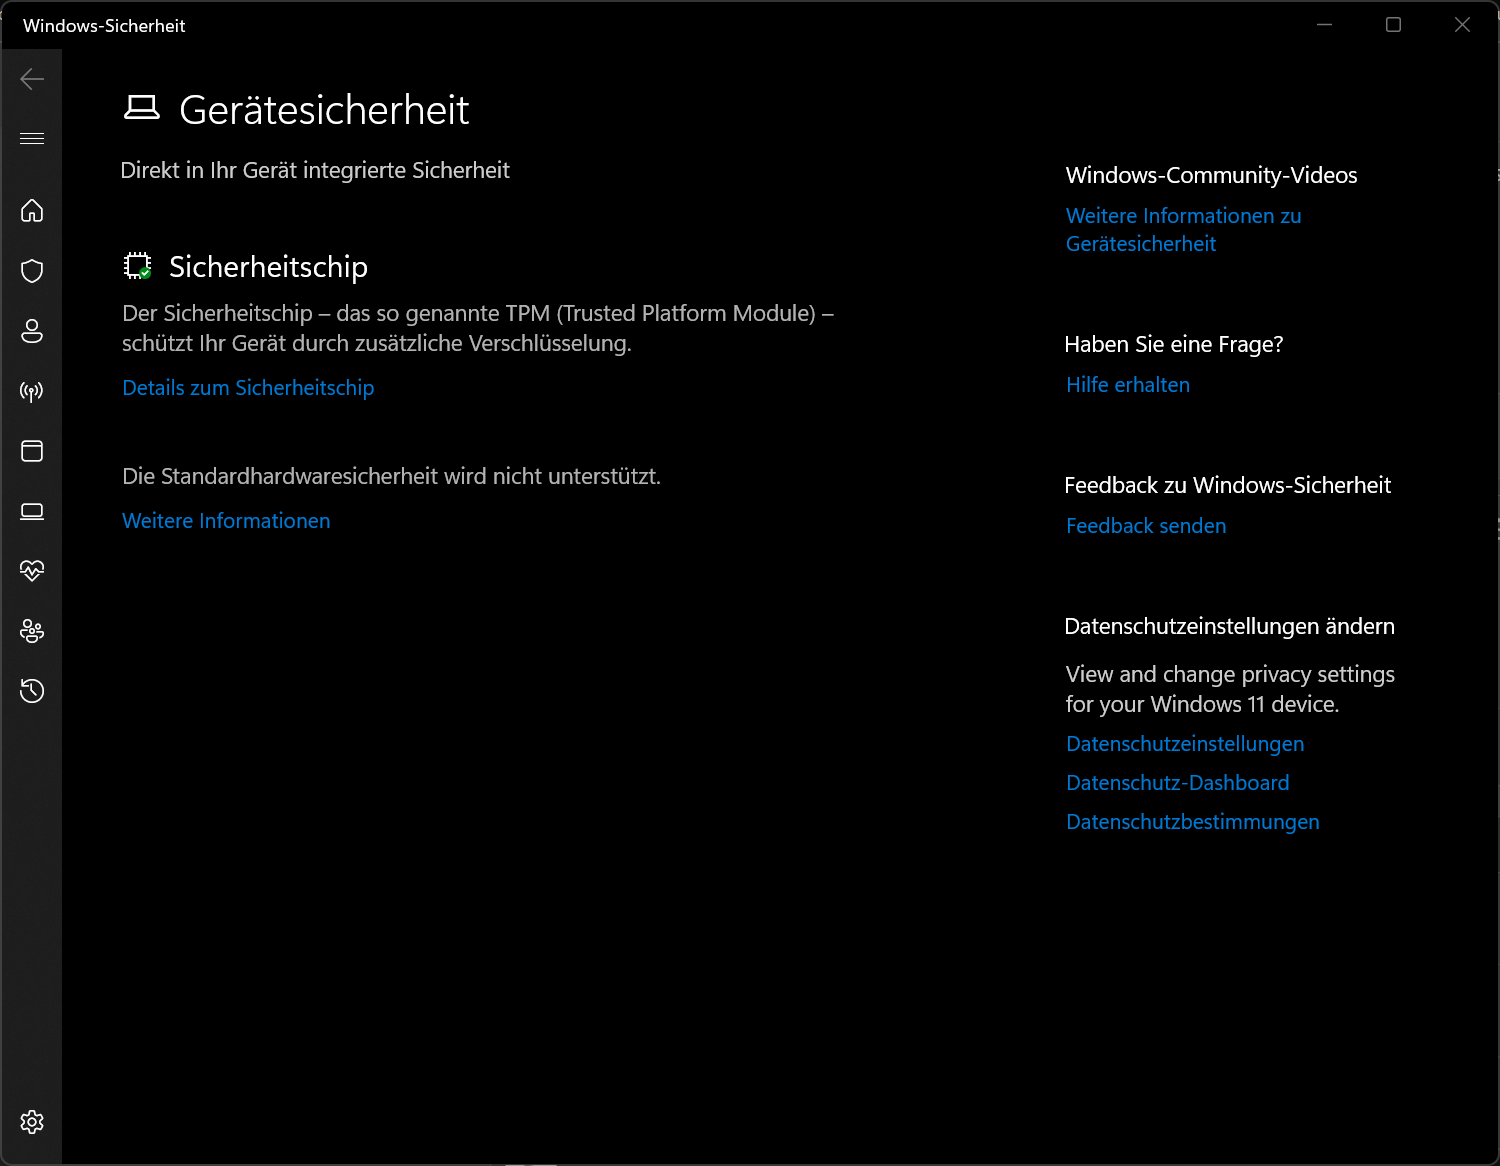Click 'Windows-Community-Videos' heading
The height and width of the screenshot is (1166, 1500).
coord(1211,175)
